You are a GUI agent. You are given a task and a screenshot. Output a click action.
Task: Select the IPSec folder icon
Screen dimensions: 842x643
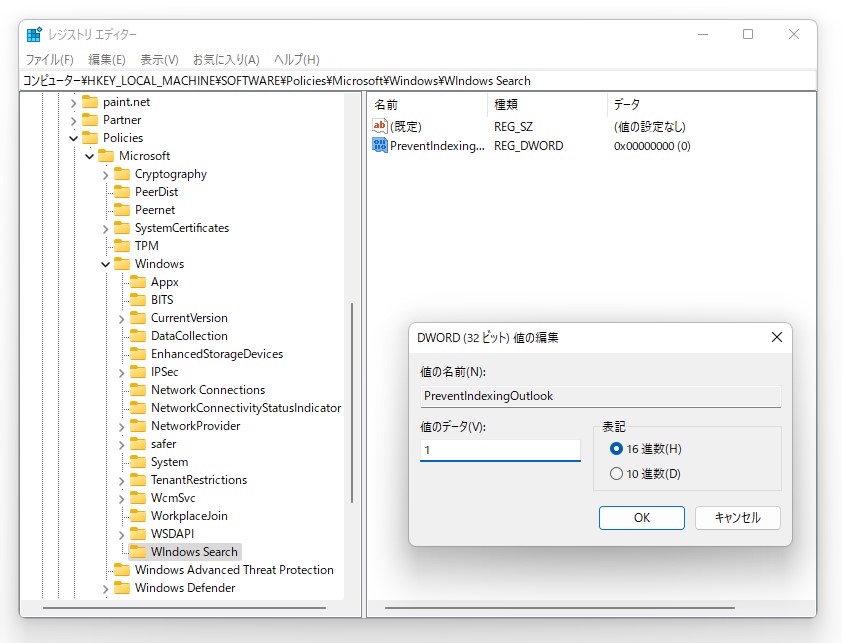point(140,371)
